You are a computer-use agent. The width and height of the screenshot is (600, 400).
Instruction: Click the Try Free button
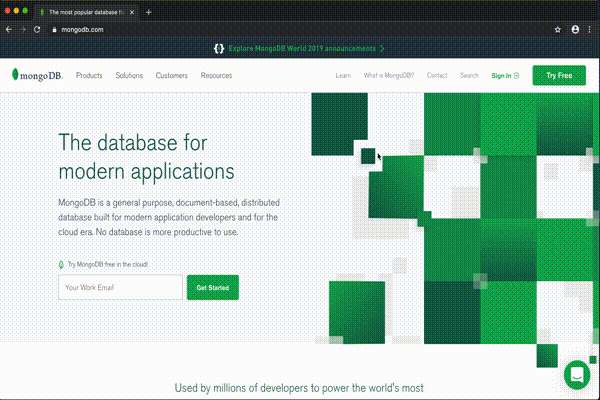(x=559, y=75)
